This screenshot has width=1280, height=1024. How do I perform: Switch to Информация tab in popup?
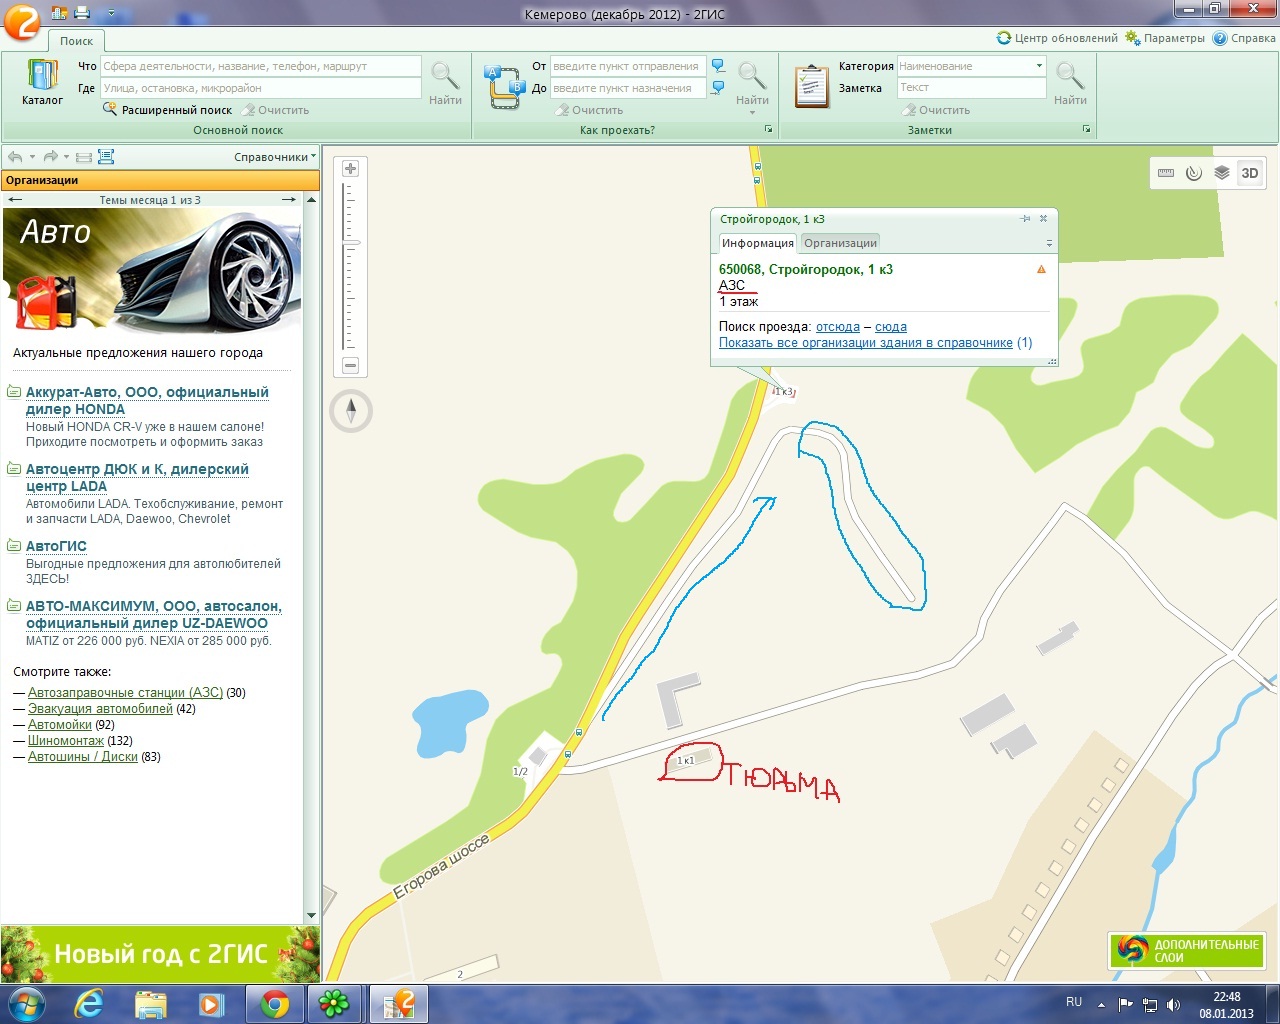(x=757, y=243)
